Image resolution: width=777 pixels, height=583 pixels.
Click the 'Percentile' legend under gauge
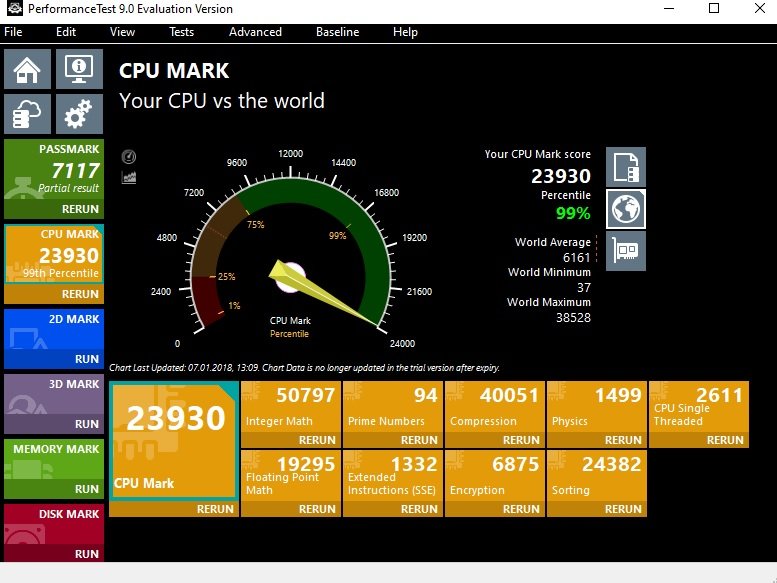(x=289, y=333)
